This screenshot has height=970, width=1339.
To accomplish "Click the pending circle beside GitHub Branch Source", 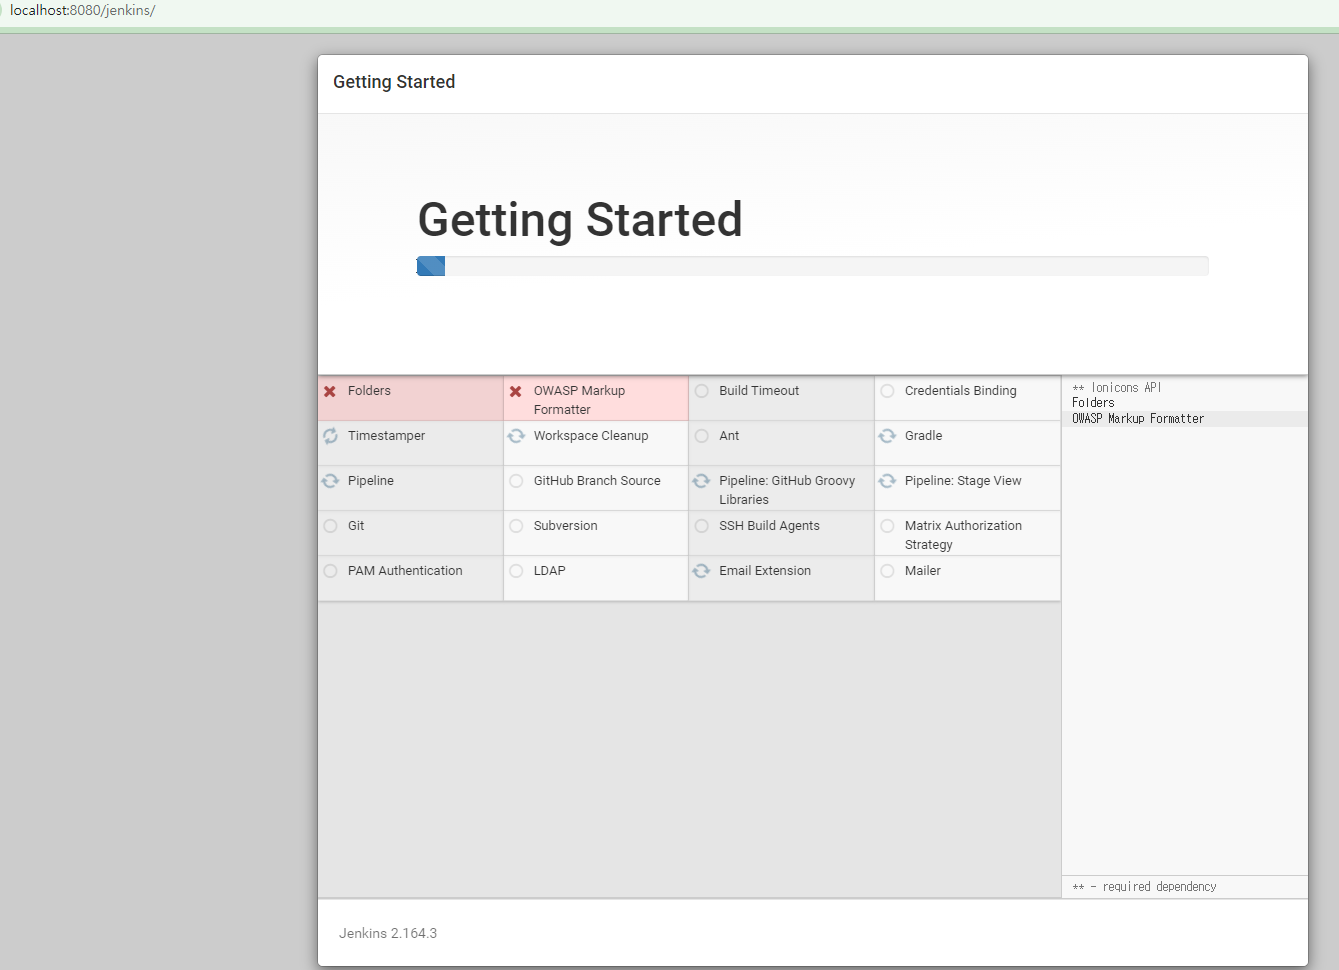I will pyautogui.click(x=516, y=481).
